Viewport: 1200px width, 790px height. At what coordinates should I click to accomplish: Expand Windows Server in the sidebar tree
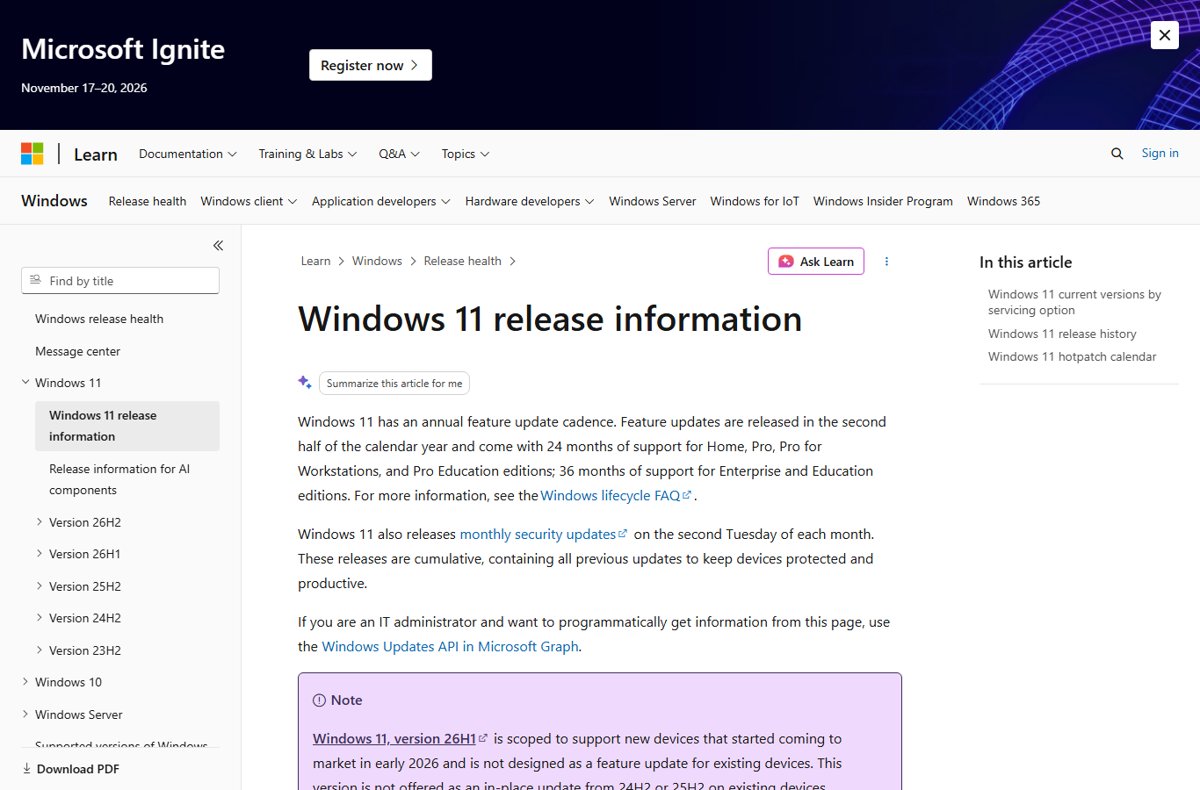click(x=25, y=714)
